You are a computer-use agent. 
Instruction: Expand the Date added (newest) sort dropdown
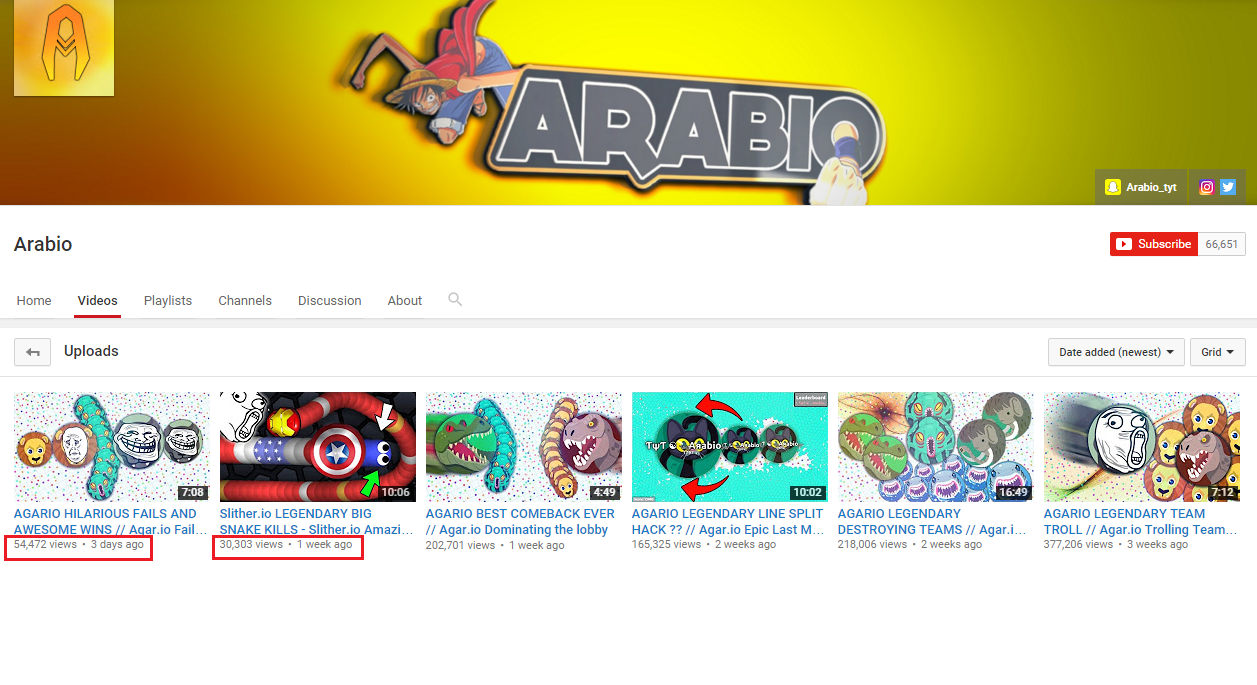pos(1116,352)
